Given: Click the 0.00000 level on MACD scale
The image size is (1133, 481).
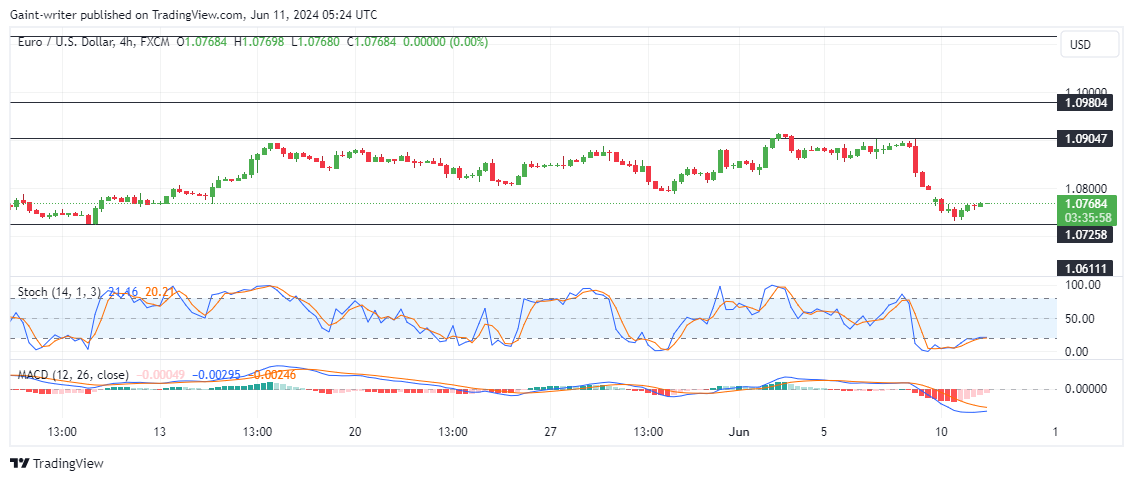Looking at the screenshot, I should 1086,389.
